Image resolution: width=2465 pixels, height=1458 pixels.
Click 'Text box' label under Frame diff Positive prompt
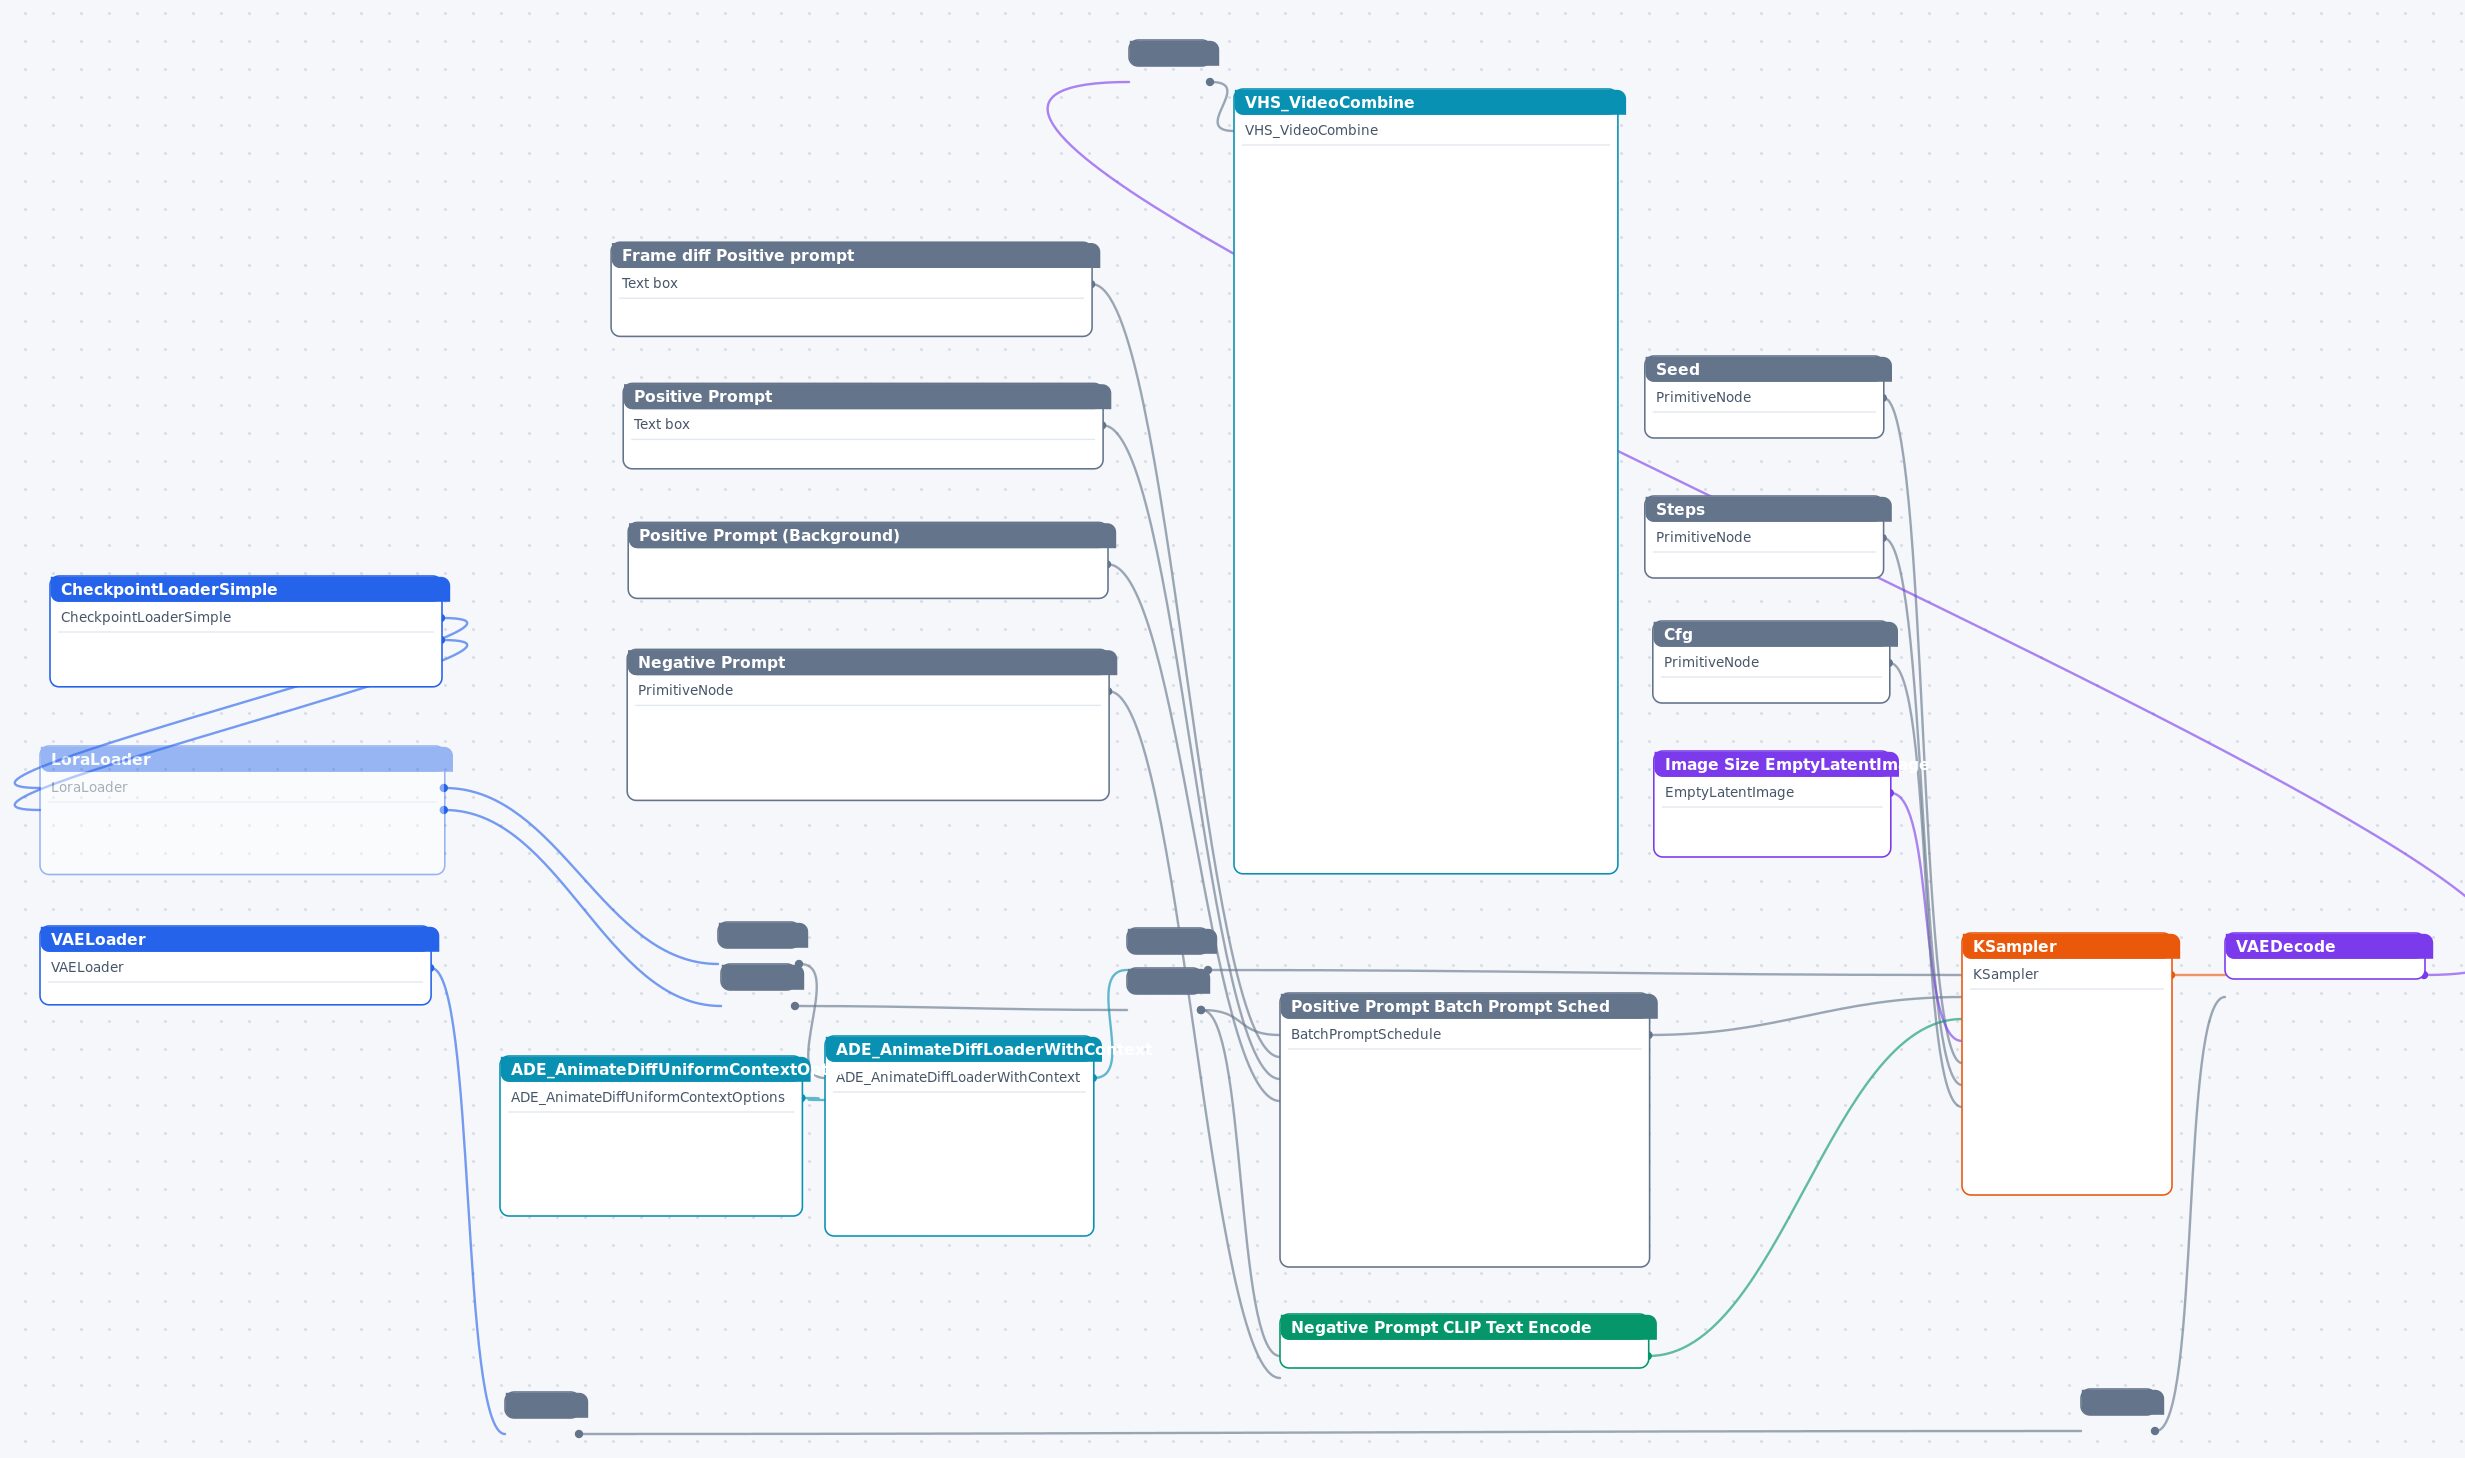click(649, 283)
